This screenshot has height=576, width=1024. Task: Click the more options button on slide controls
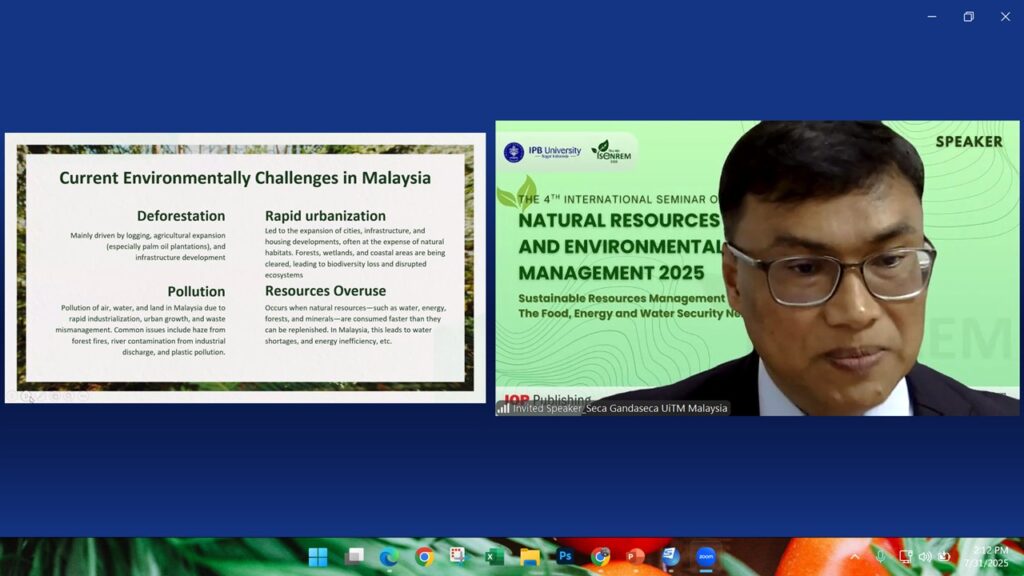point(84,396)
